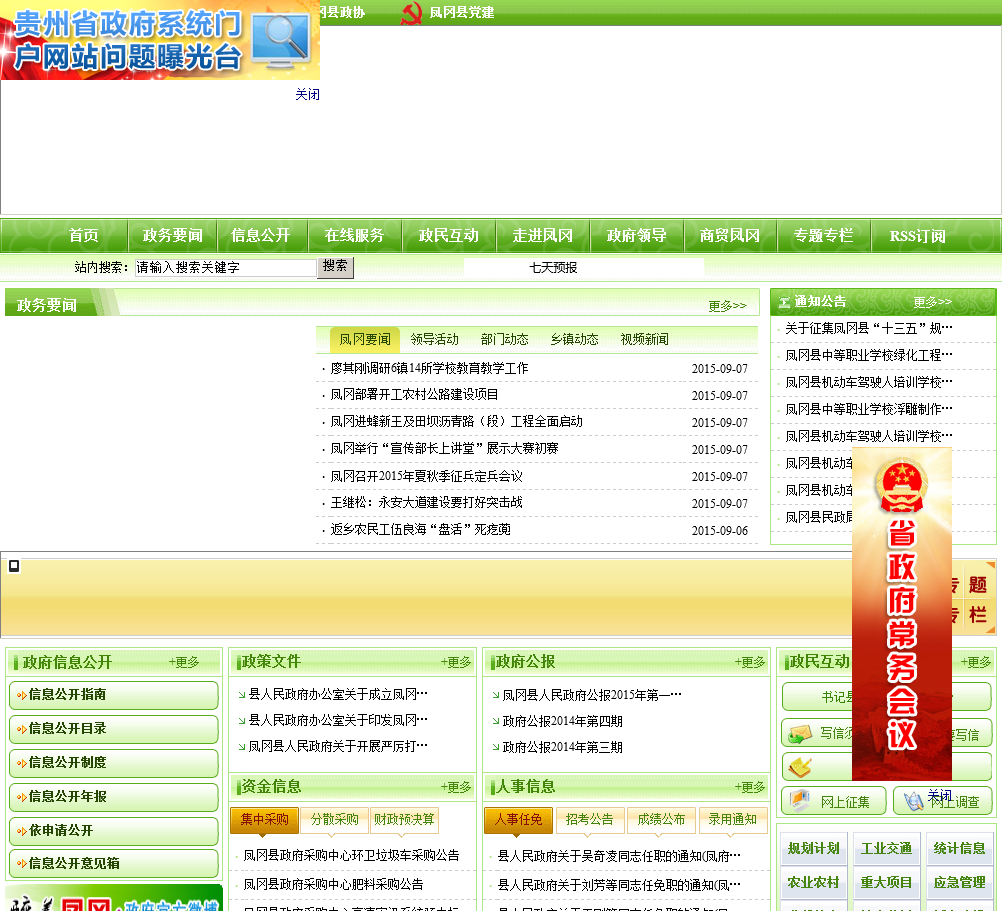
Task: Open 凤冈县人民政府公报2015年第一… link
Action: click(592, 695)
